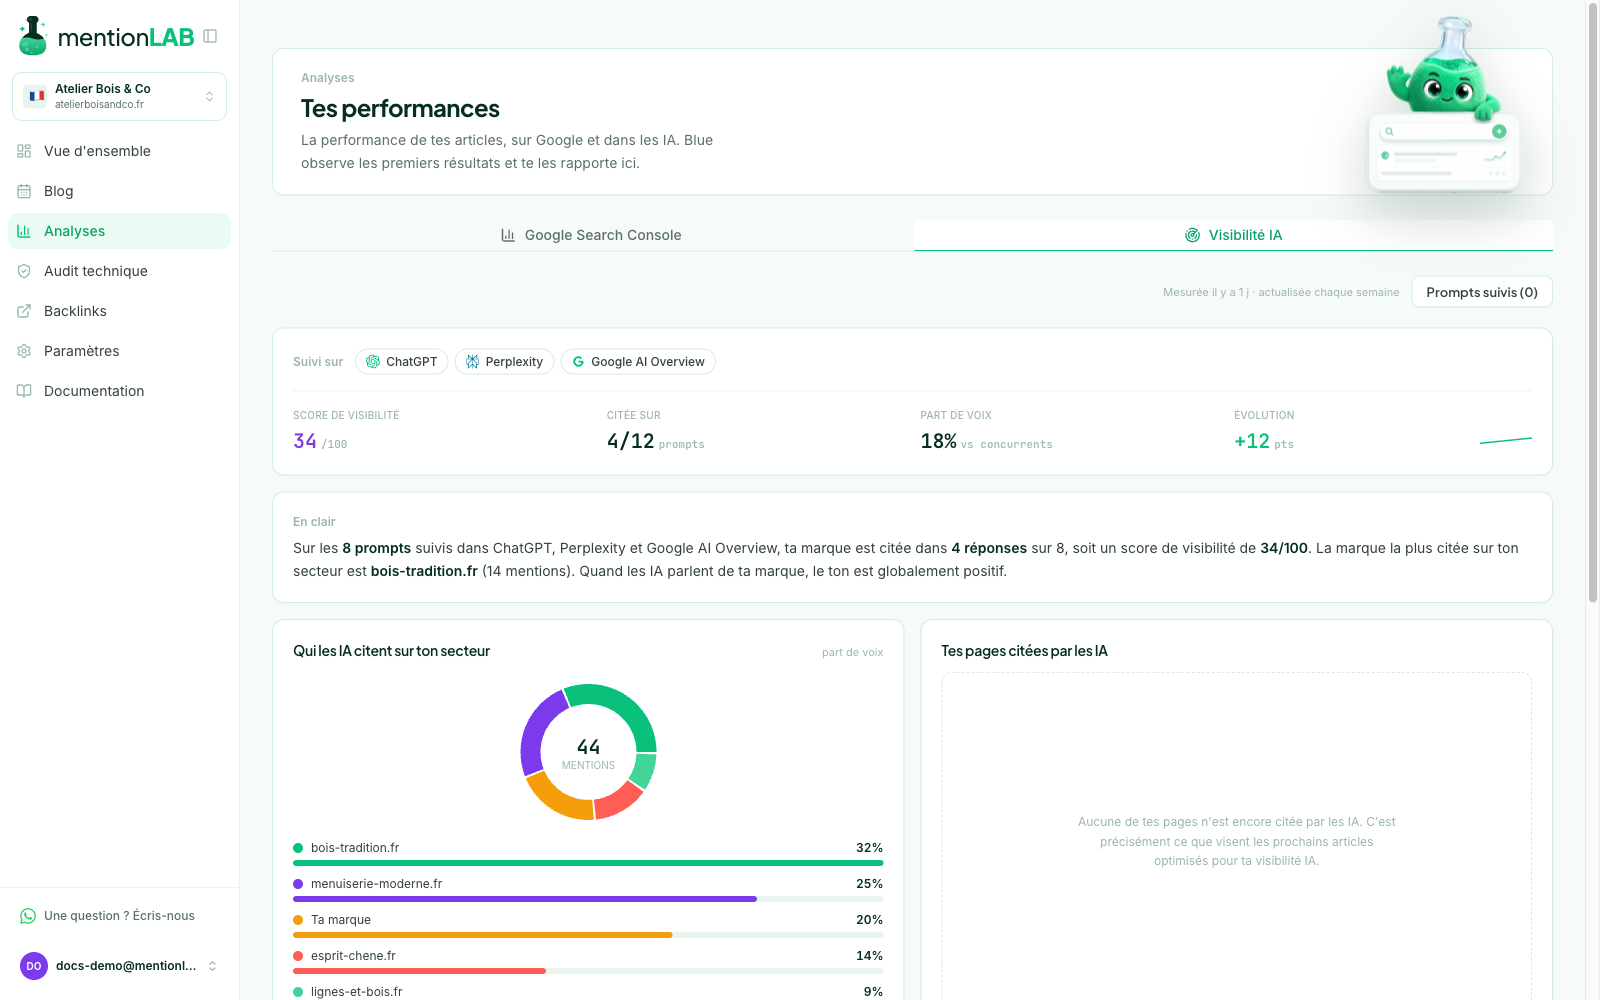The height and width of the screenshot is (1000, 1600).
Task: Open Paramètres settings
Action: (x=119, y=351)
